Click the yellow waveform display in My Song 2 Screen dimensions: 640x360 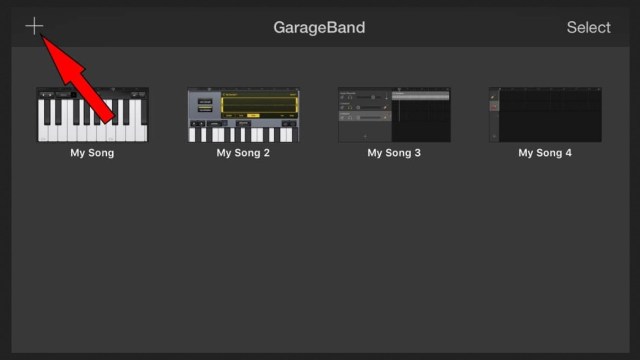[x=259, y=105]
